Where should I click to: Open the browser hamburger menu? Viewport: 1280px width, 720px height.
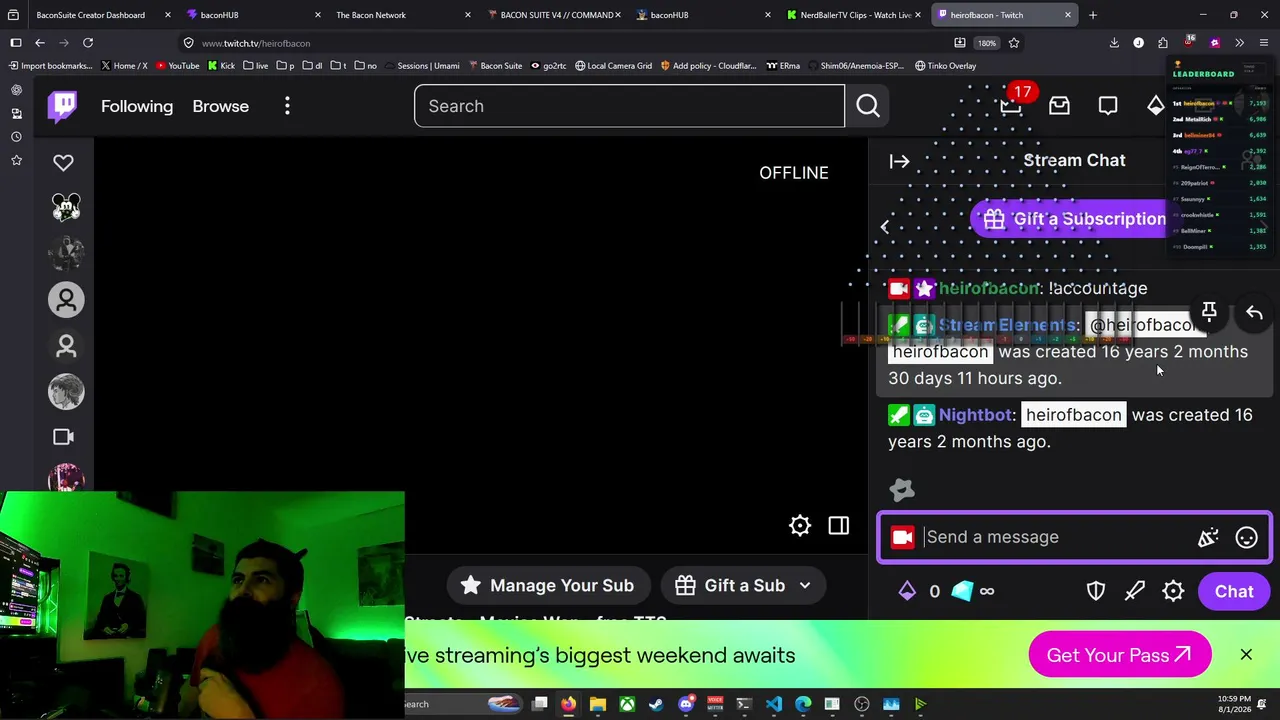(1264, 43)
